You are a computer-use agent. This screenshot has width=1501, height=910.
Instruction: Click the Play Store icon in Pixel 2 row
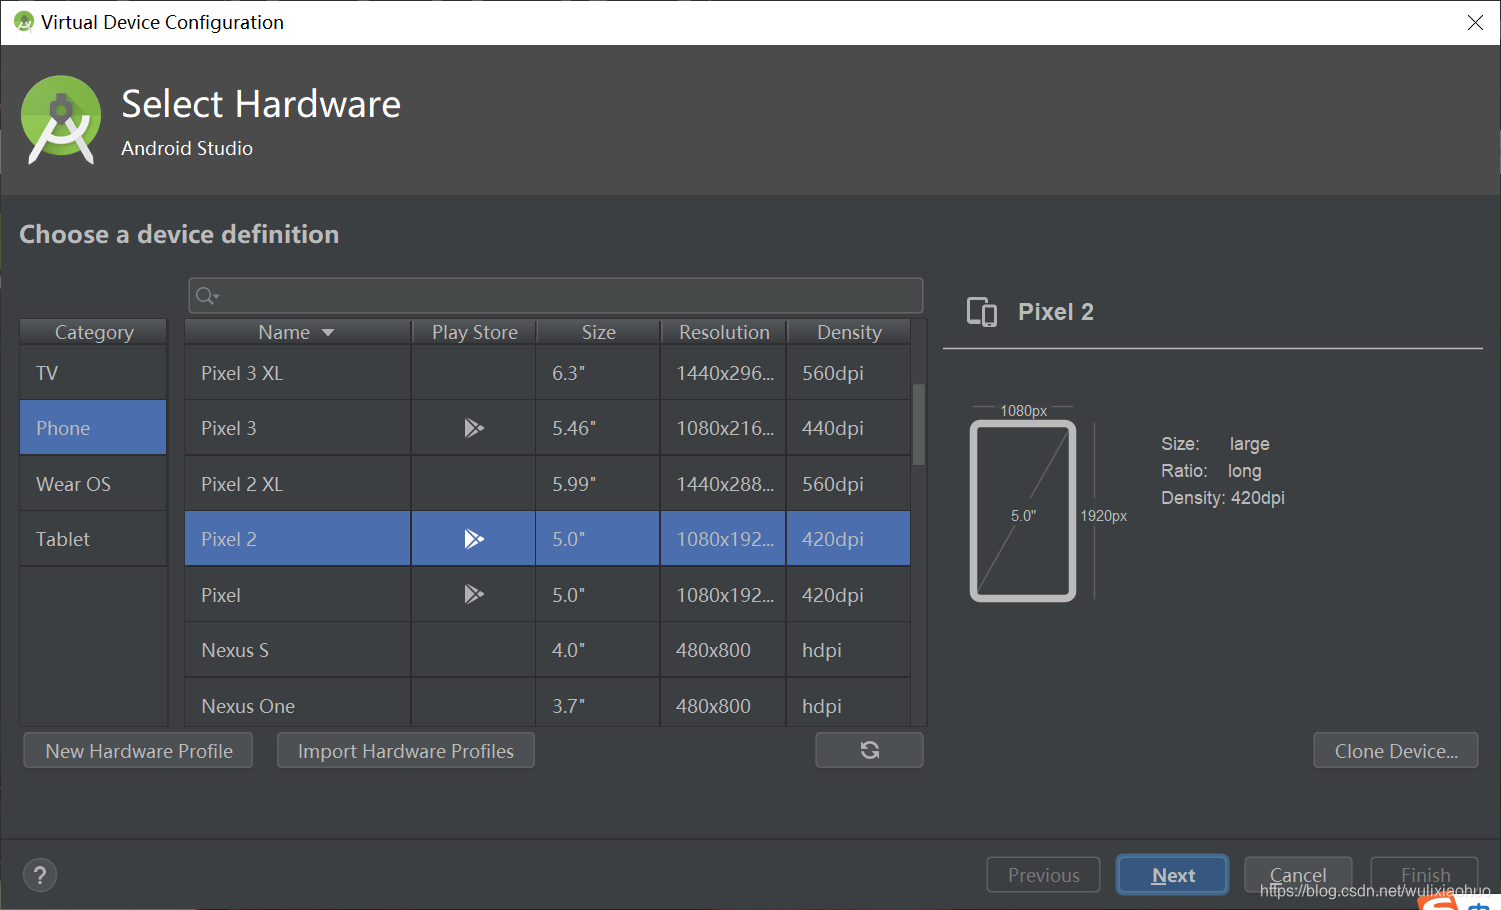click(474, 539)
